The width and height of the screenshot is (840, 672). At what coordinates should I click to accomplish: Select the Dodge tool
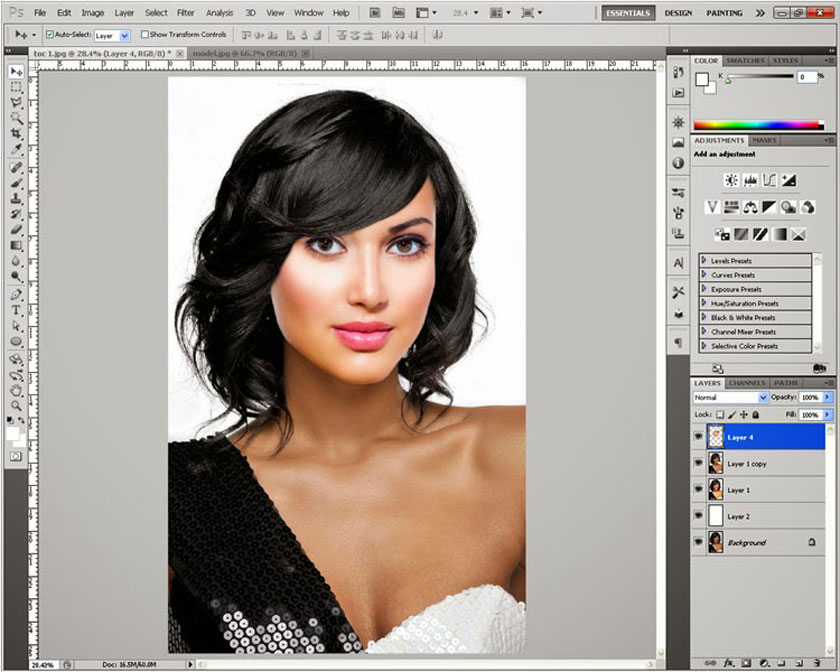tap(16, 276)
